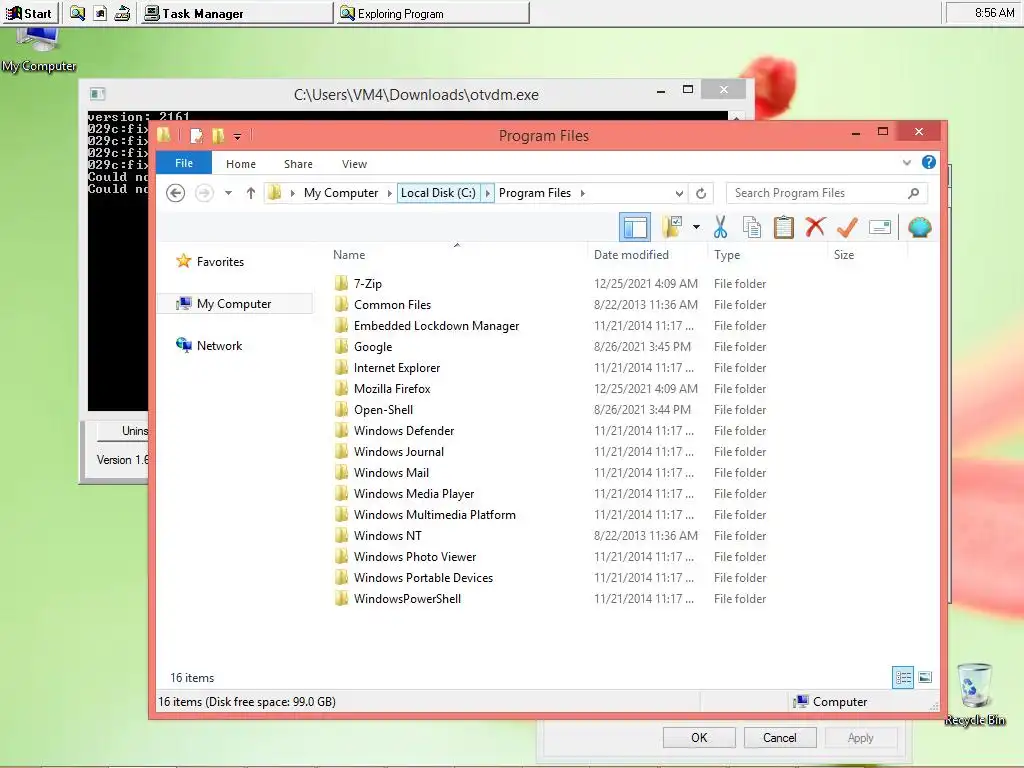Click Properties icon in quick access toolbar
Image resolution: width=1024 pixels, height=768 pixels.
[x=196, y=136]
